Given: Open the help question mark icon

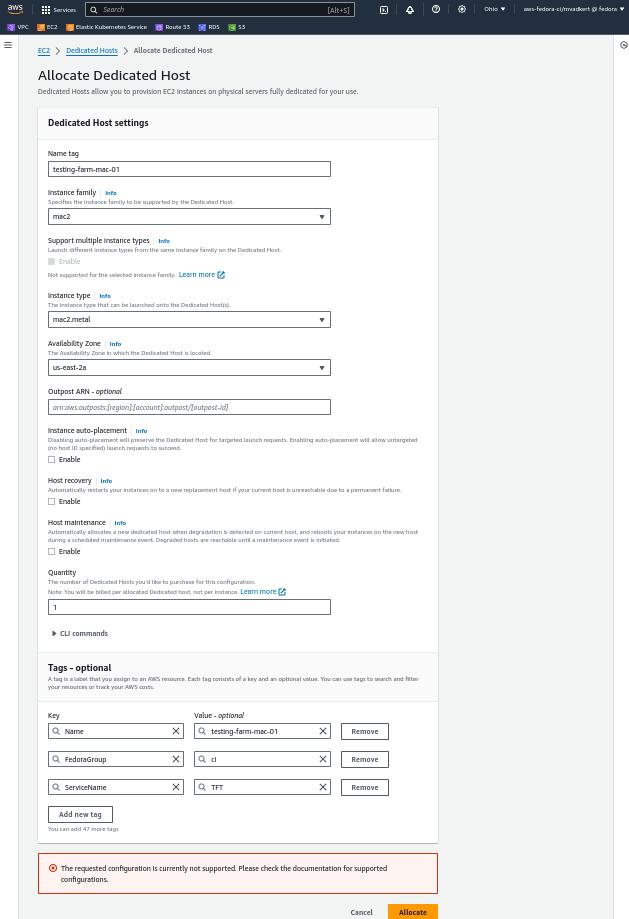Looking at the screenshot, I should [436, 9].
